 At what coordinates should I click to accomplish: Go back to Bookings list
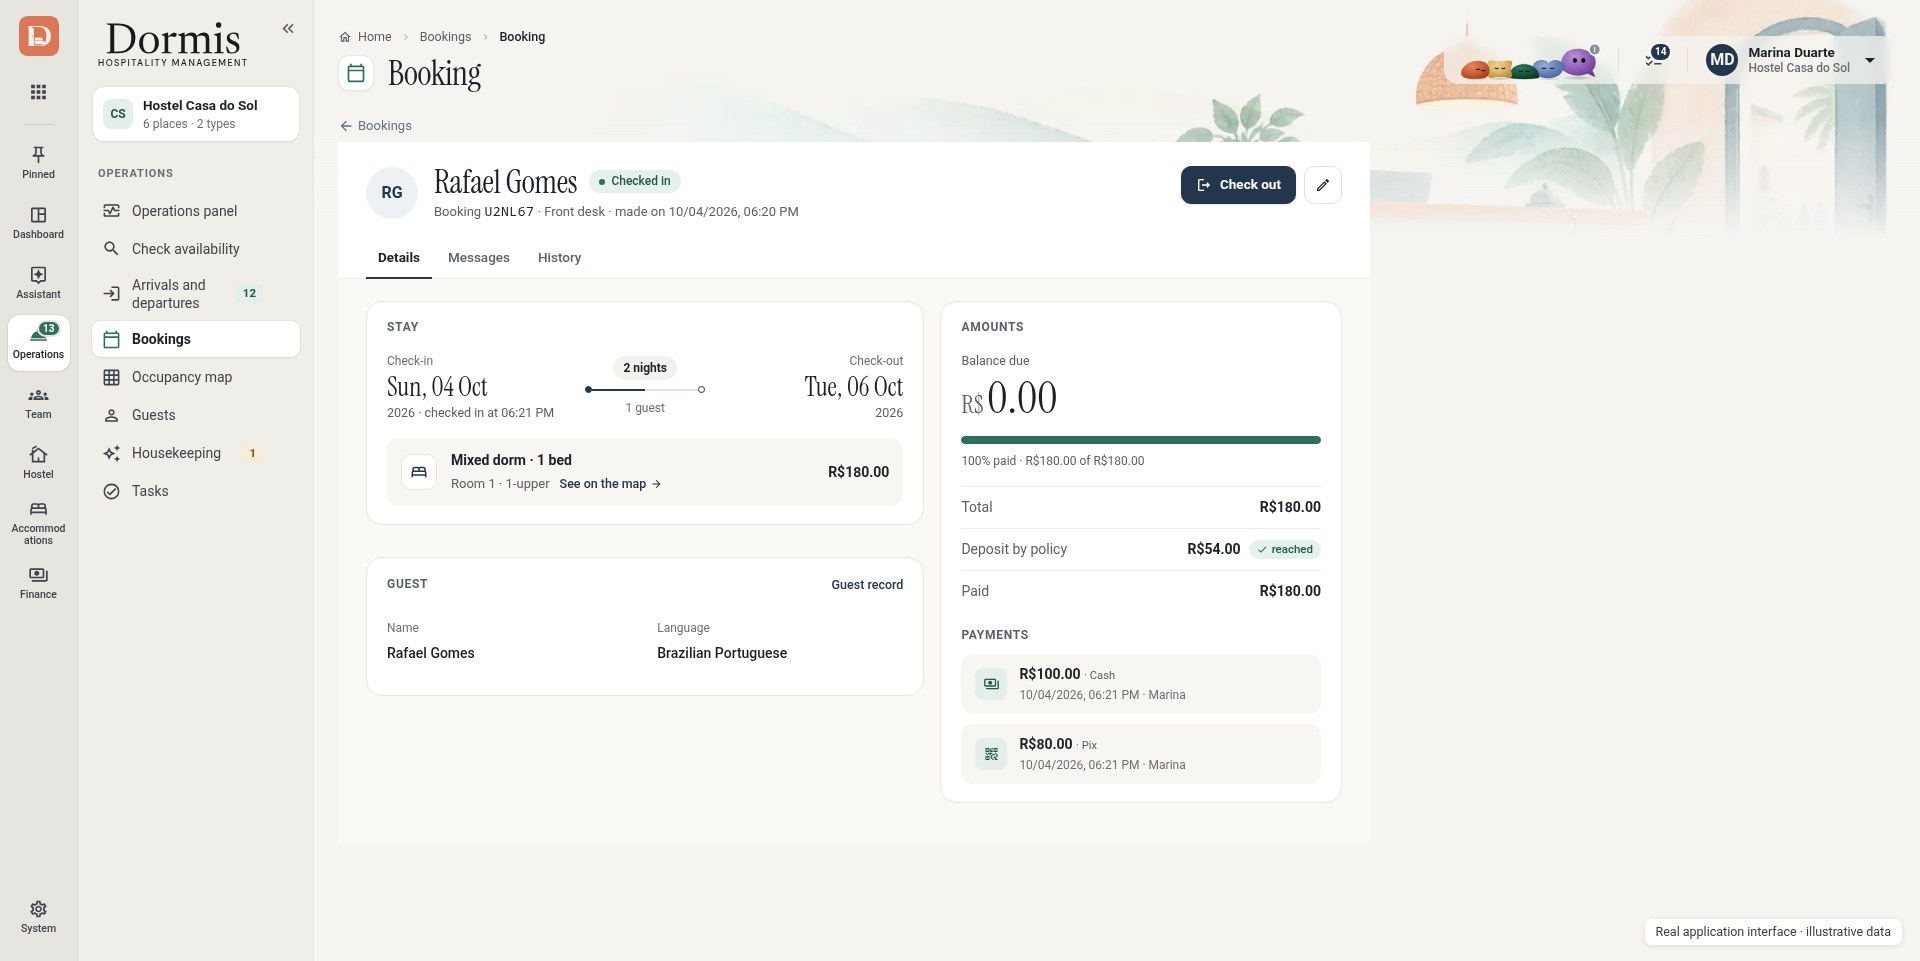point(376,126)
